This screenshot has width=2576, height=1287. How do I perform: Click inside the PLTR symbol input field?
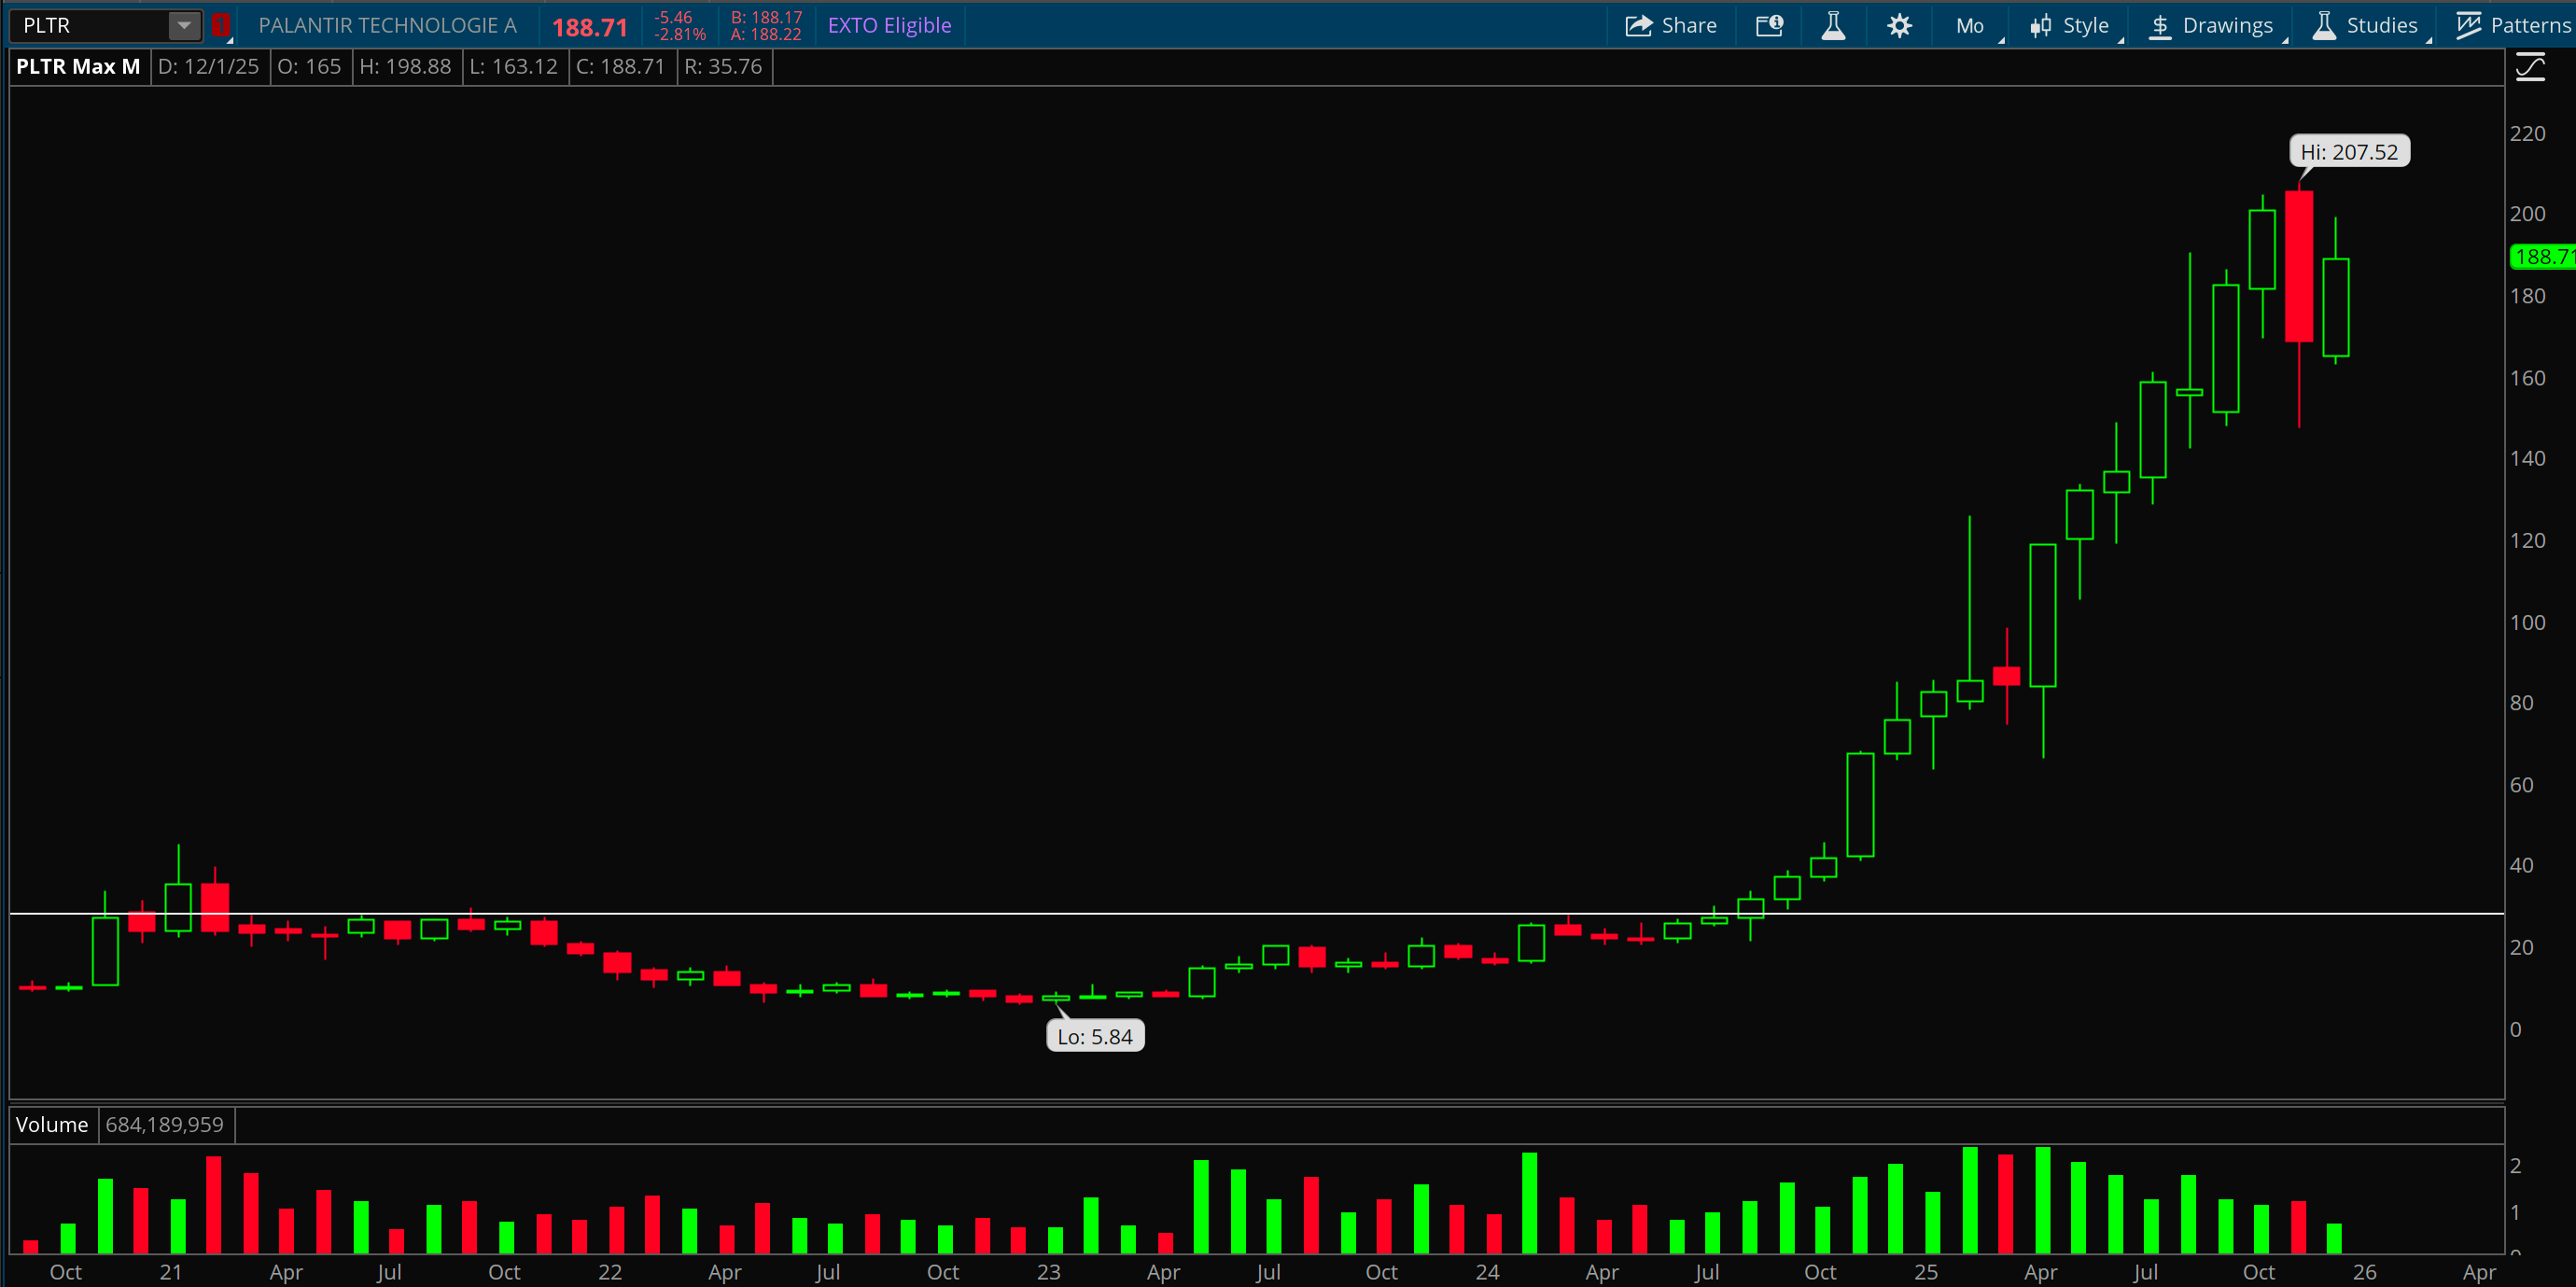coord(90,26)
